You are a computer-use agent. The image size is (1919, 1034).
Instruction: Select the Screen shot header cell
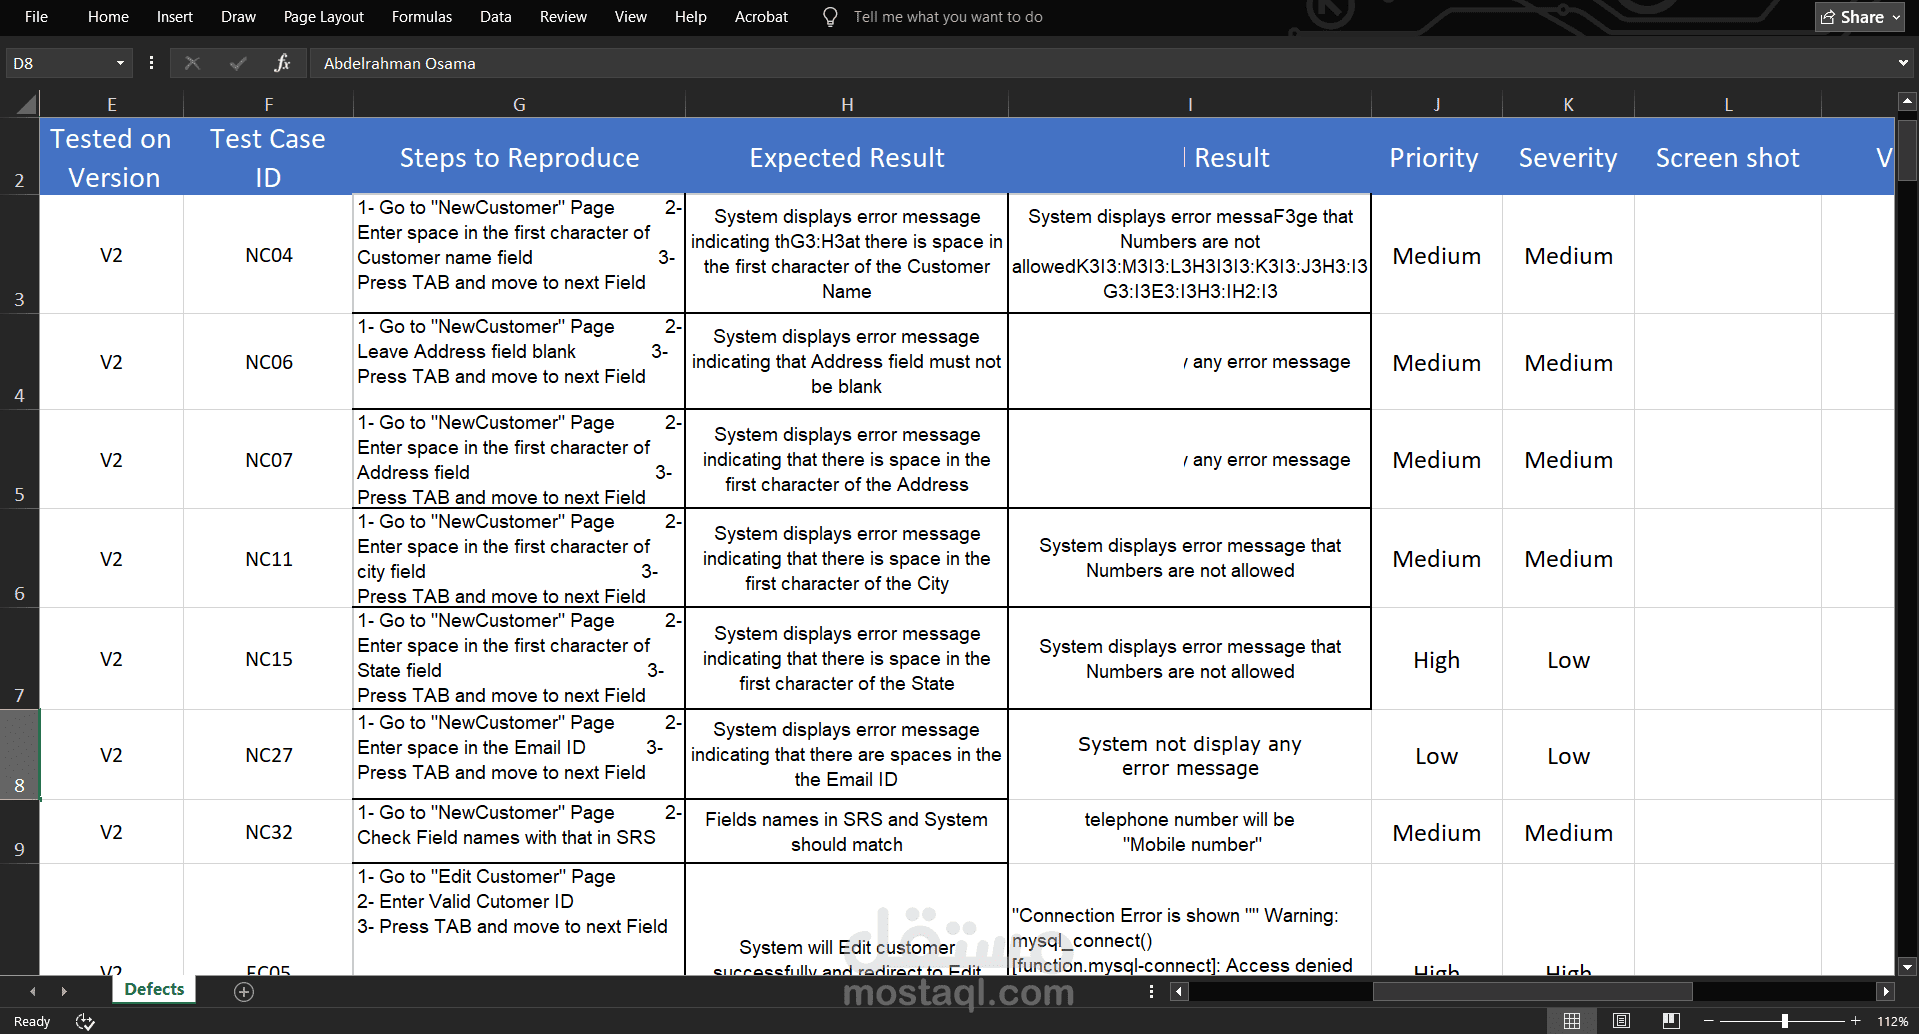point(1728,157)
